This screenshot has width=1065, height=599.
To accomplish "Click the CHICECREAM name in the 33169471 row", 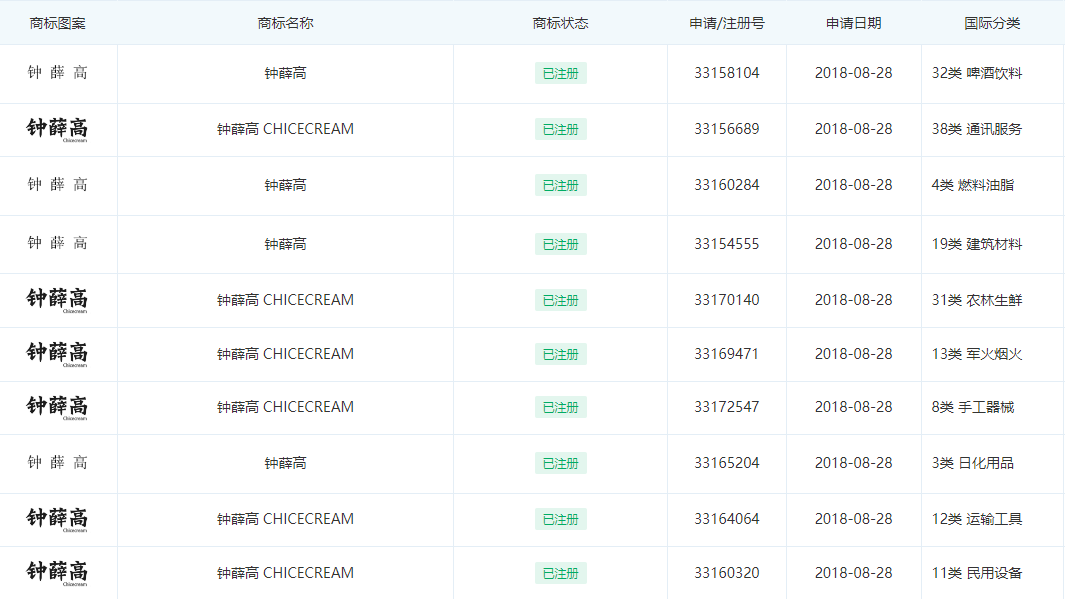I will (285, 354).
